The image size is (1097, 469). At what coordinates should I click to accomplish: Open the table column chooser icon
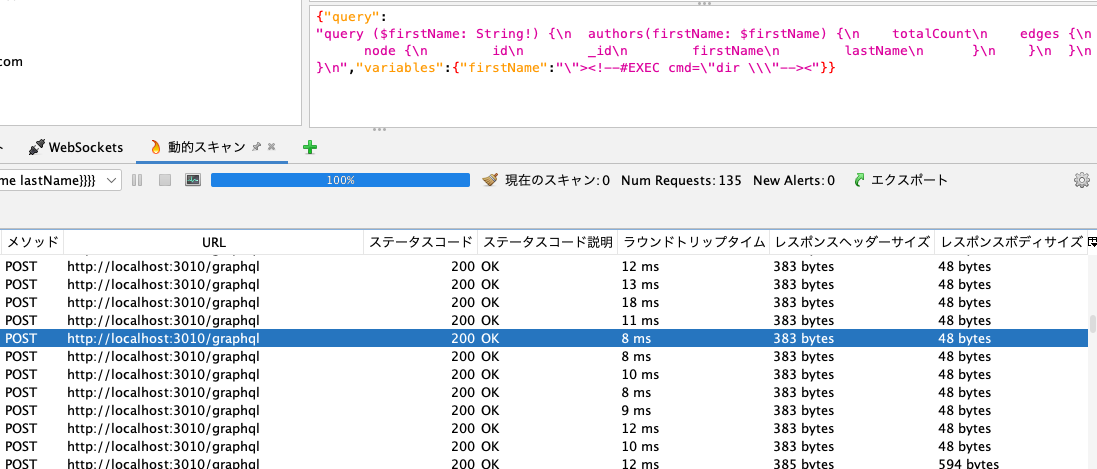[x=1092, y=243]
